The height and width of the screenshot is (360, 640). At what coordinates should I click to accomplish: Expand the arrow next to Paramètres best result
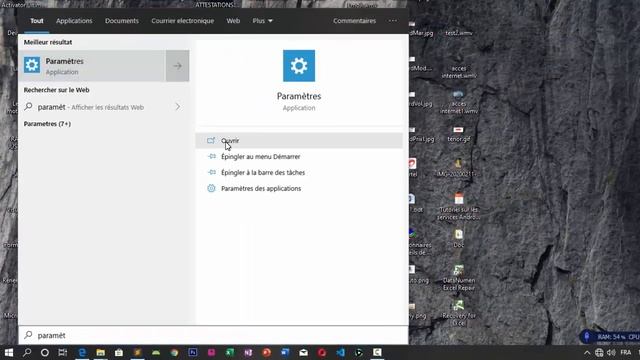(177, 66)
